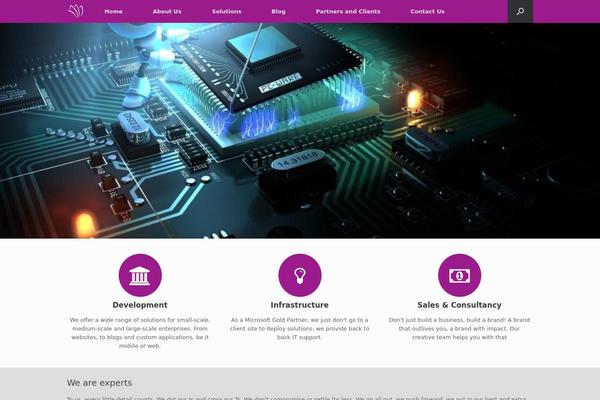
Task: Navigate to the Blog page
Action: pos(279,11)
